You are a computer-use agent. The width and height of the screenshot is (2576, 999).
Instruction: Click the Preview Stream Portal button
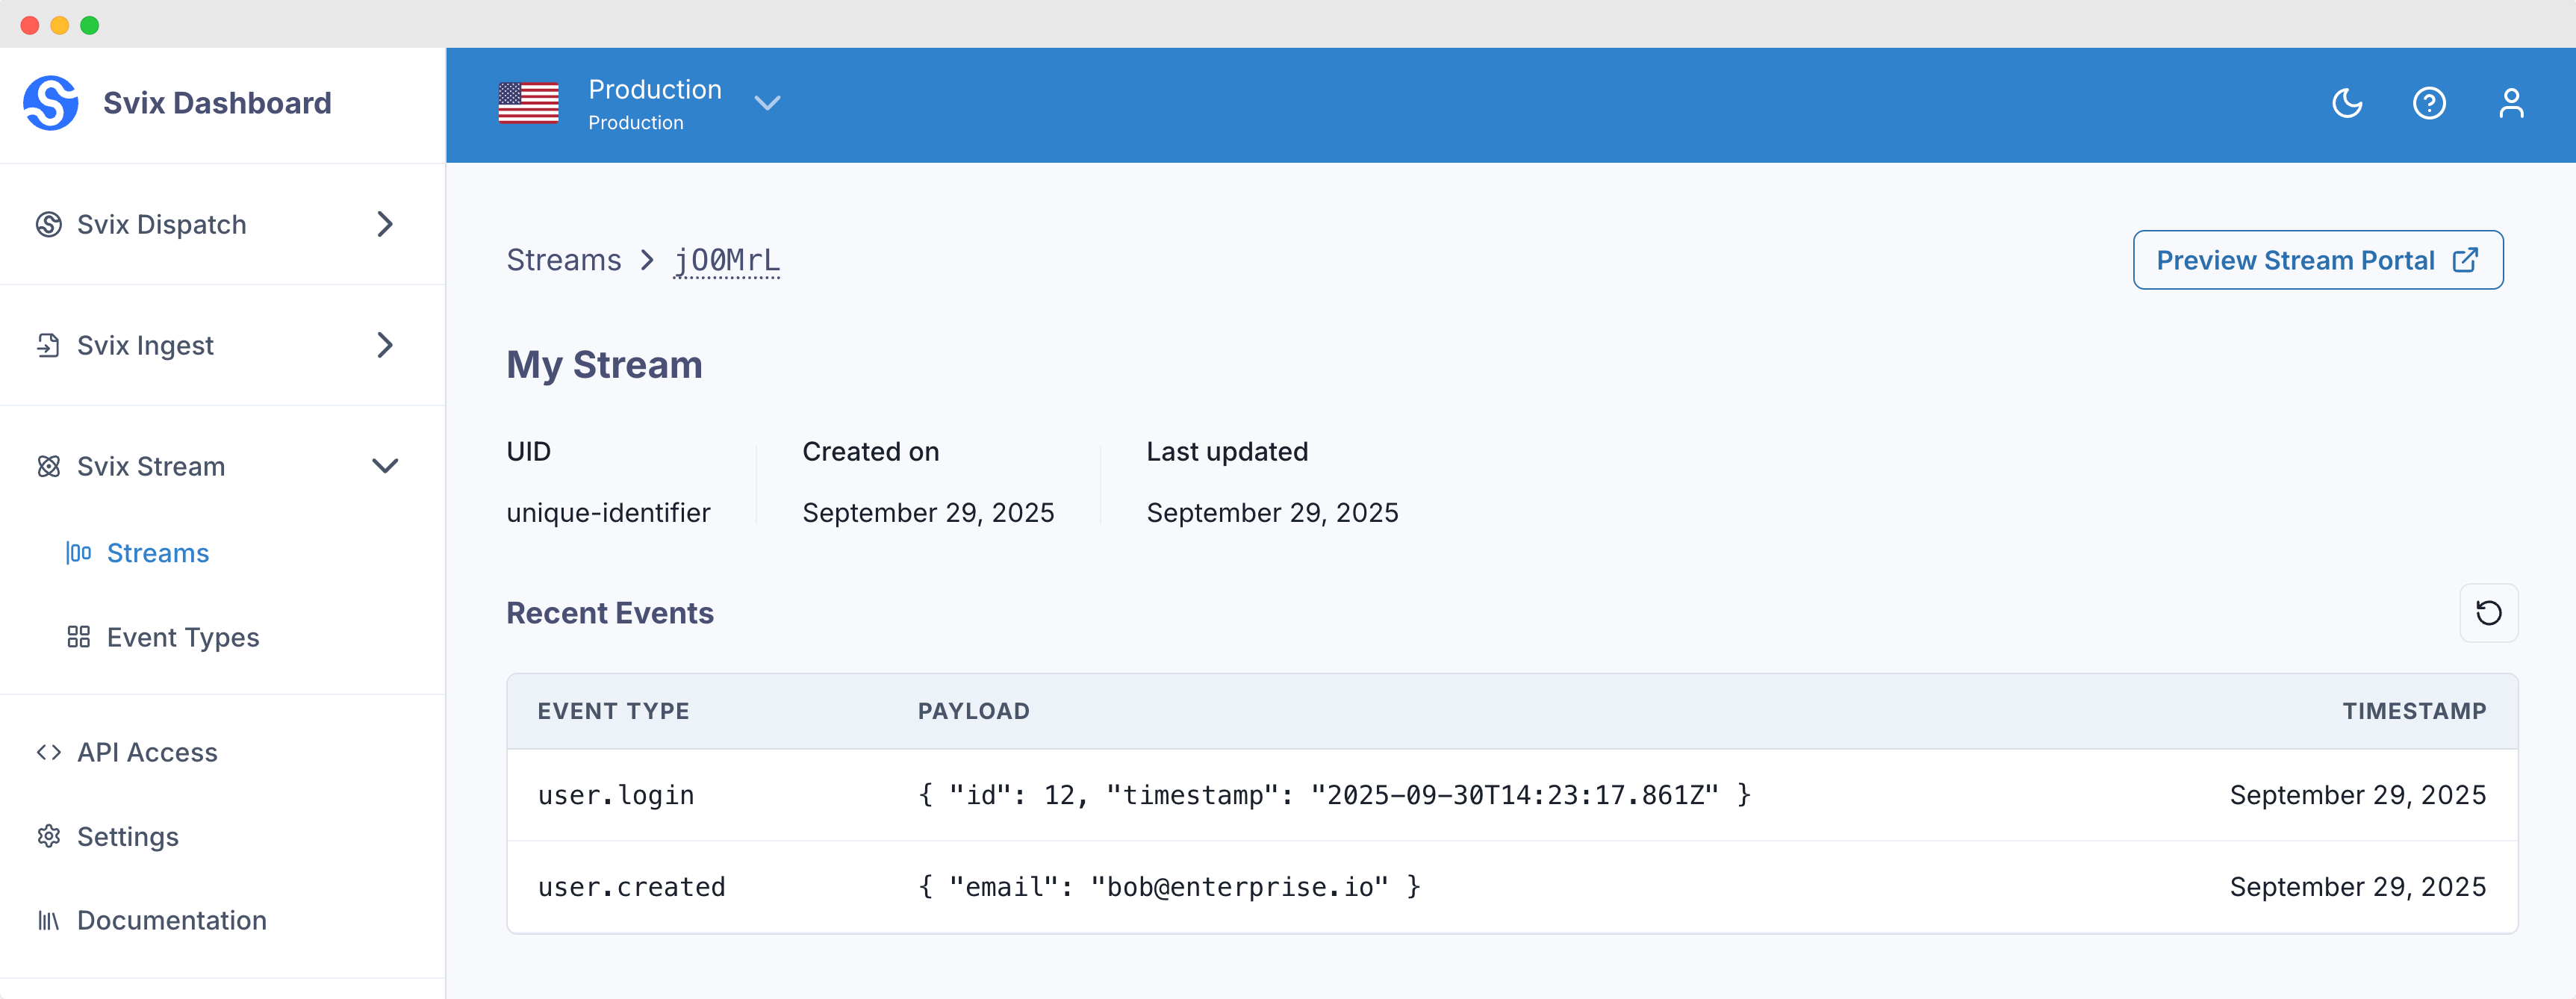2317,260
